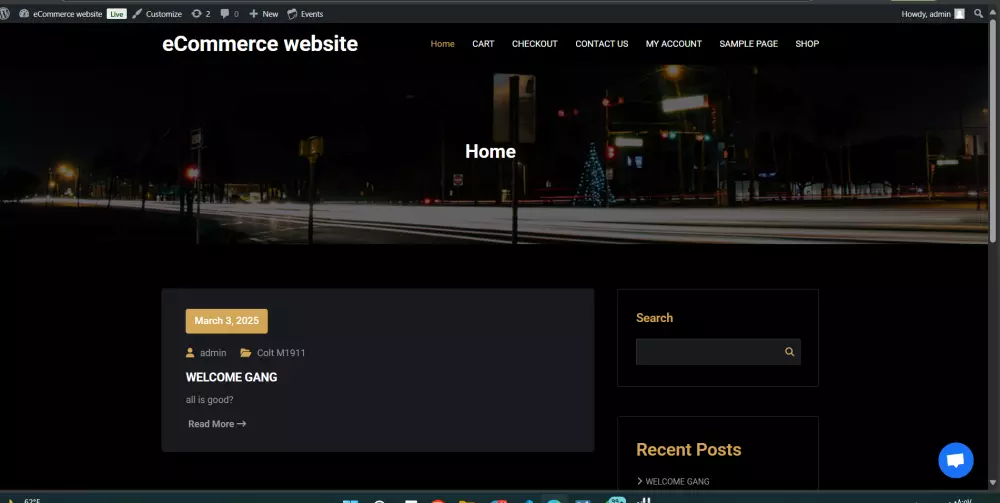The image size is (1000, 503).
Task: Open the WordPress logo menu
Action: click(x=4, y=13)
